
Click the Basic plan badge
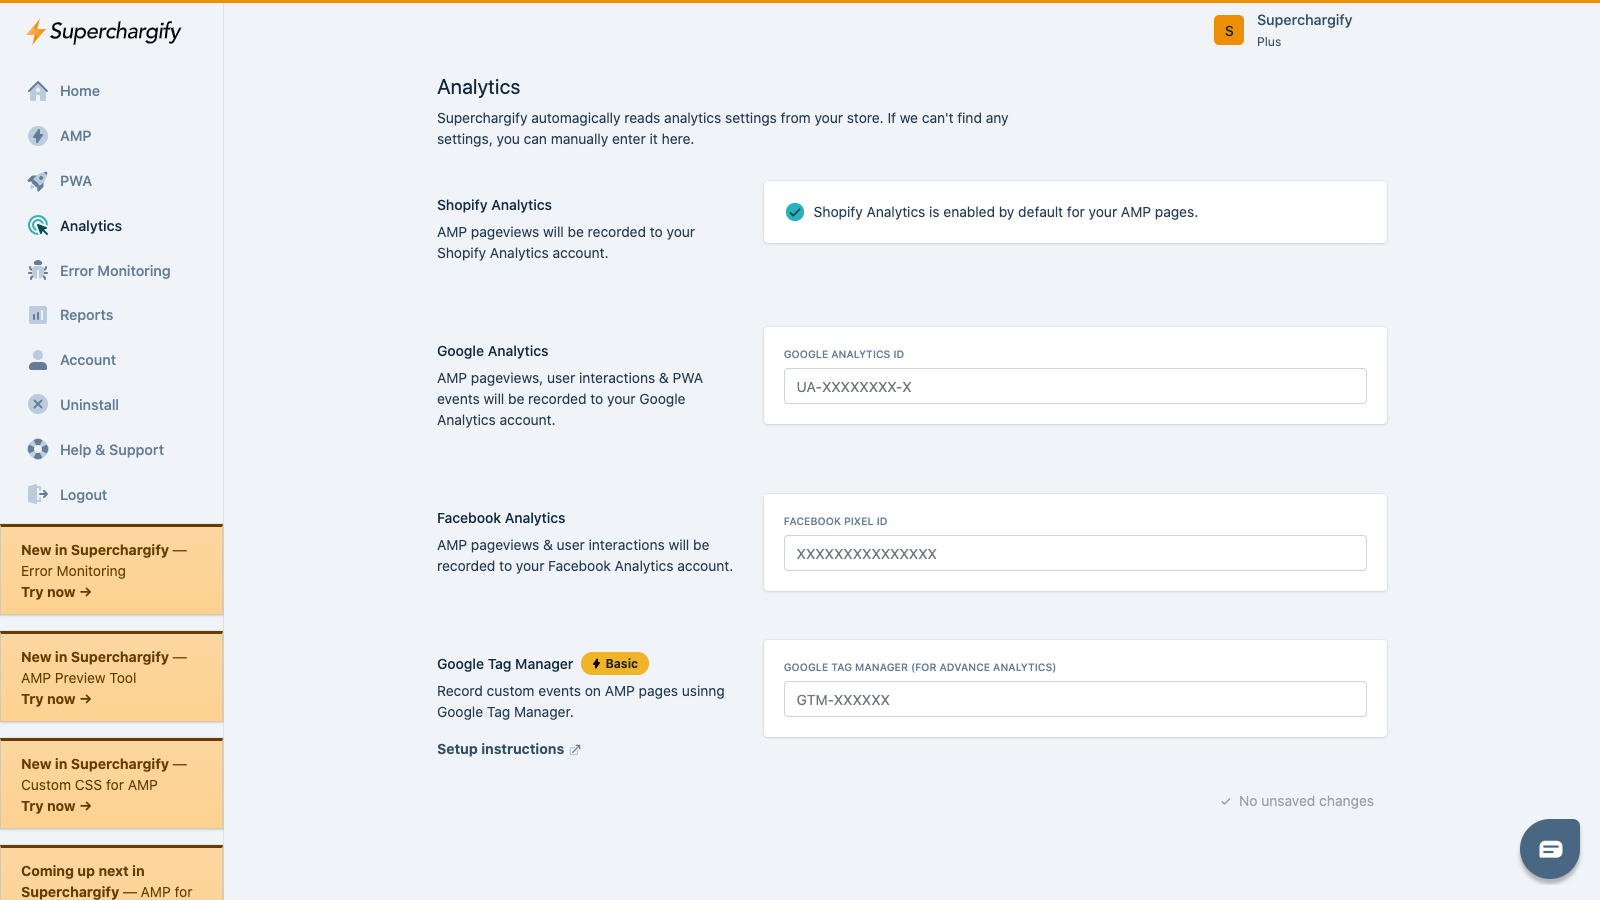click(615, 664)
